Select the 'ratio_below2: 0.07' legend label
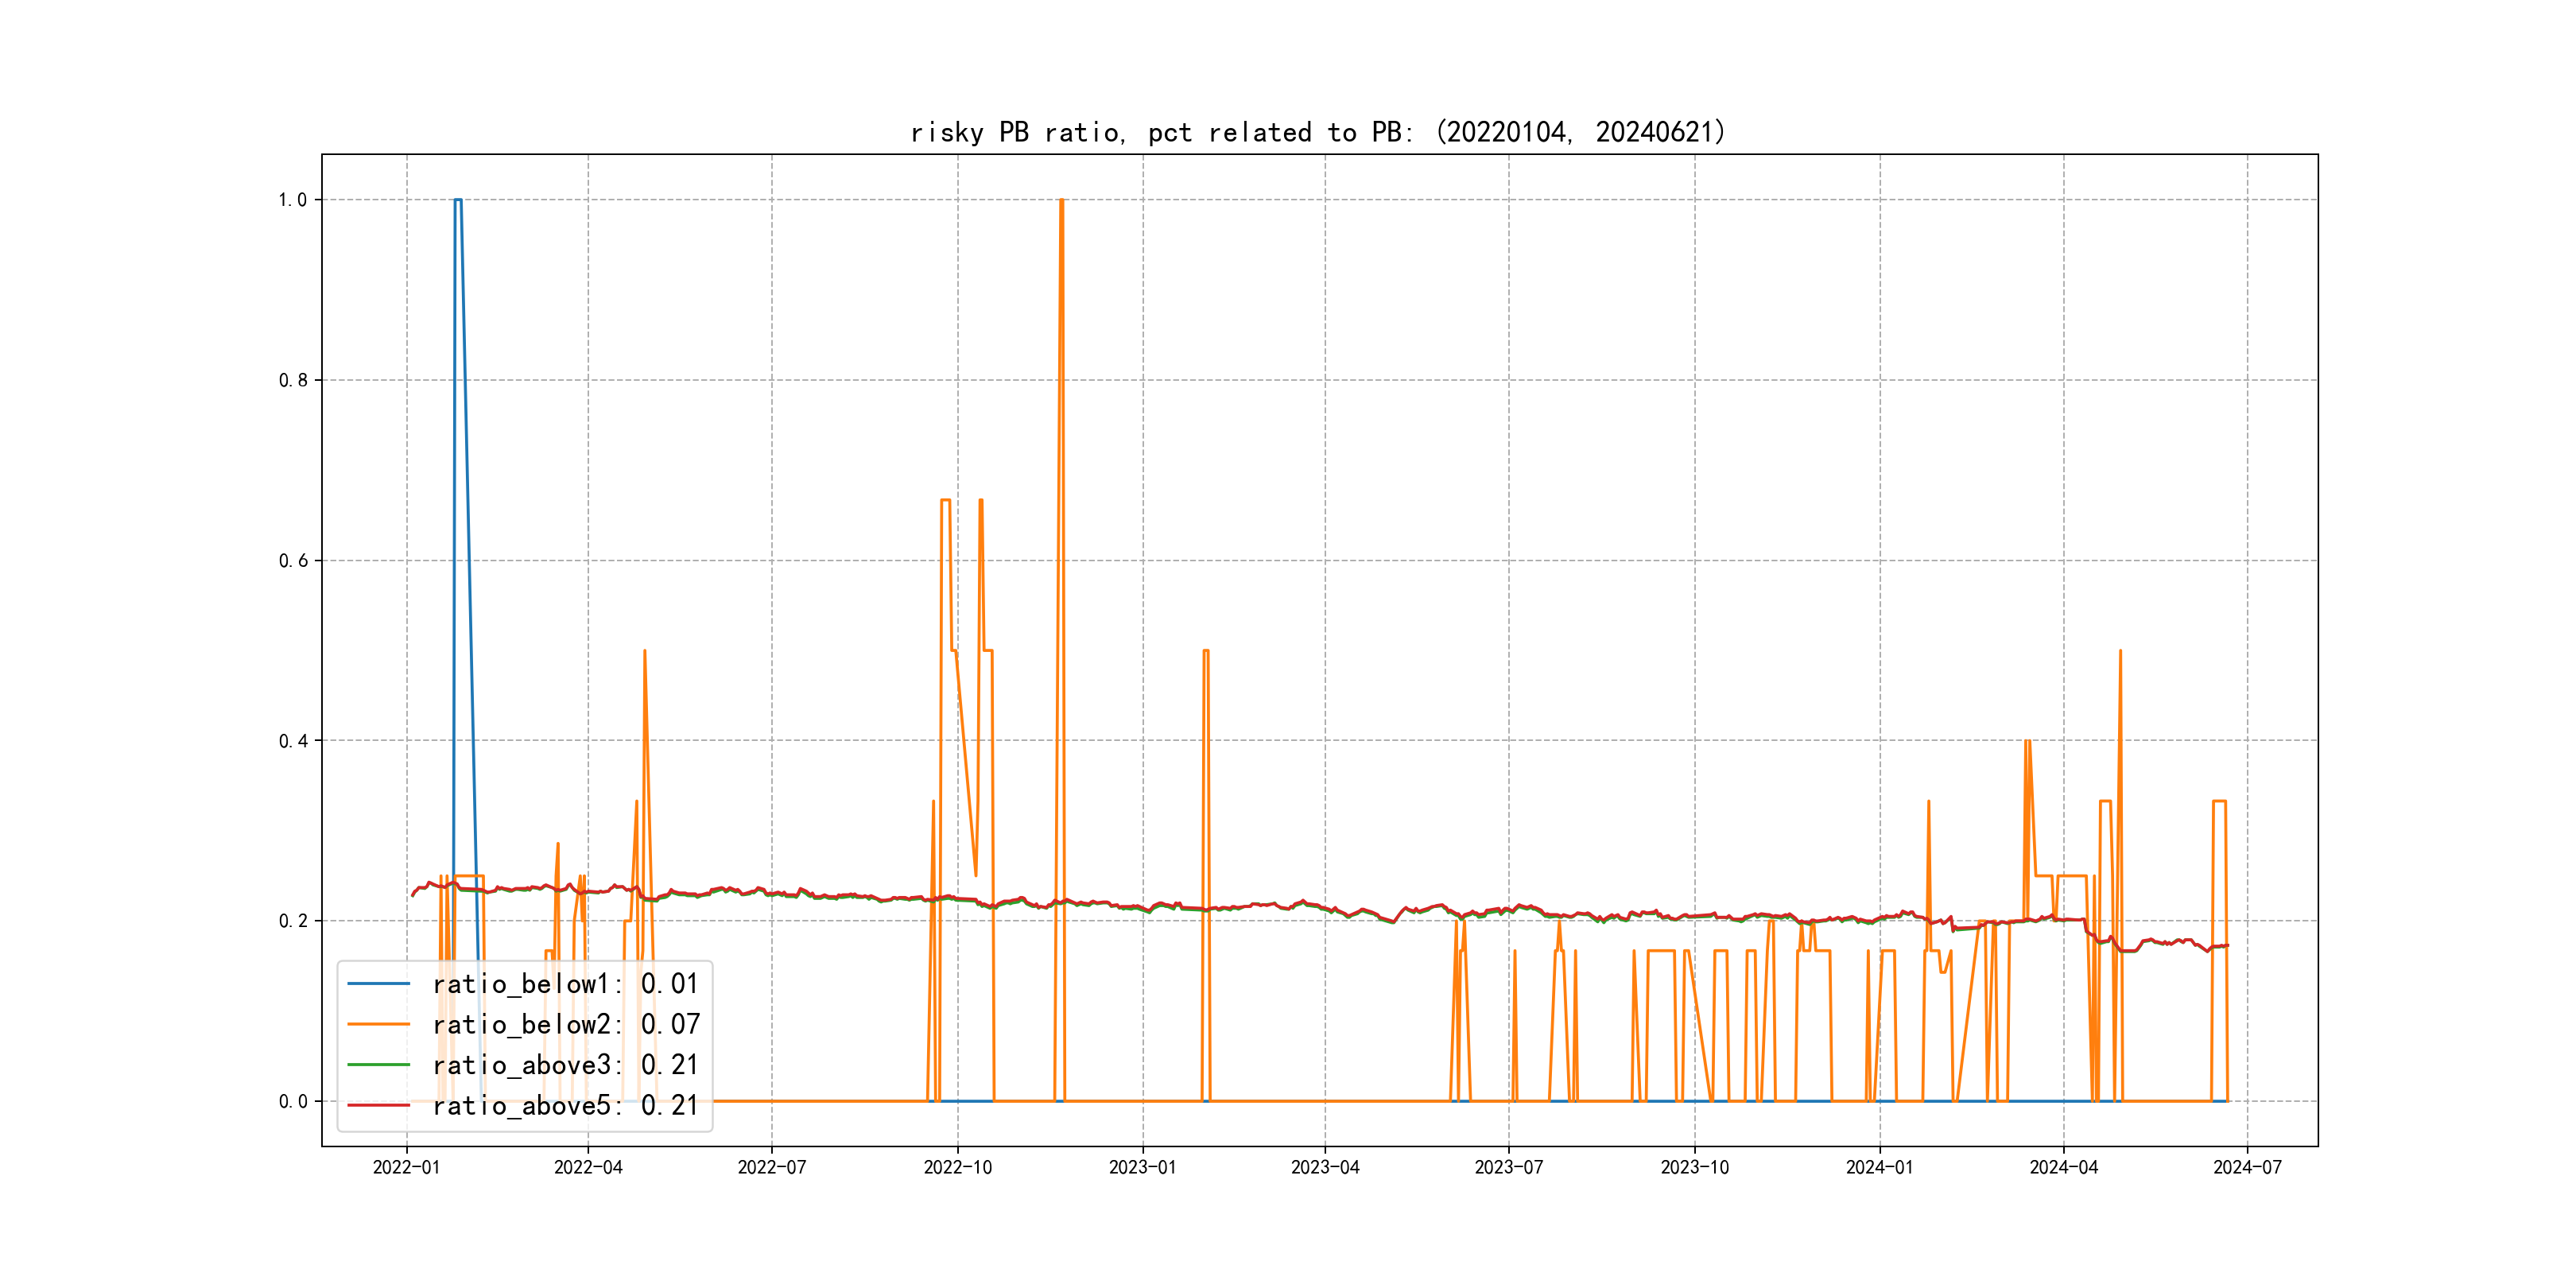 (565, 1024)
